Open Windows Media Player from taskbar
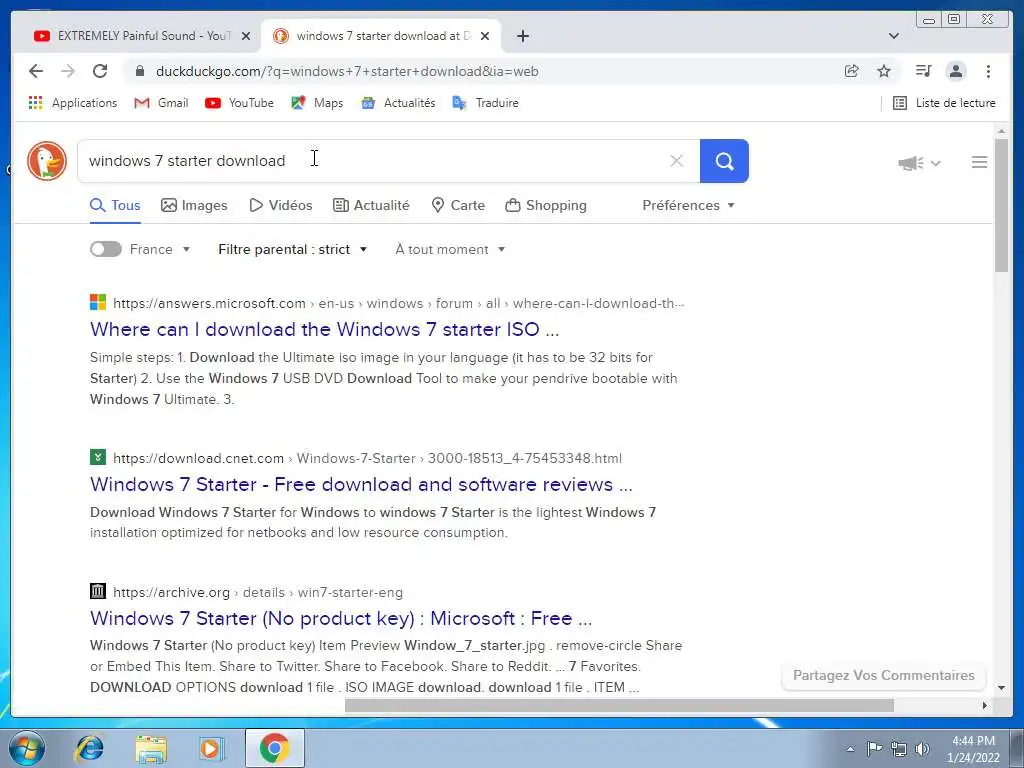Image resolution: width=1024 pixels, height=768 pixels. coord(212,748)
